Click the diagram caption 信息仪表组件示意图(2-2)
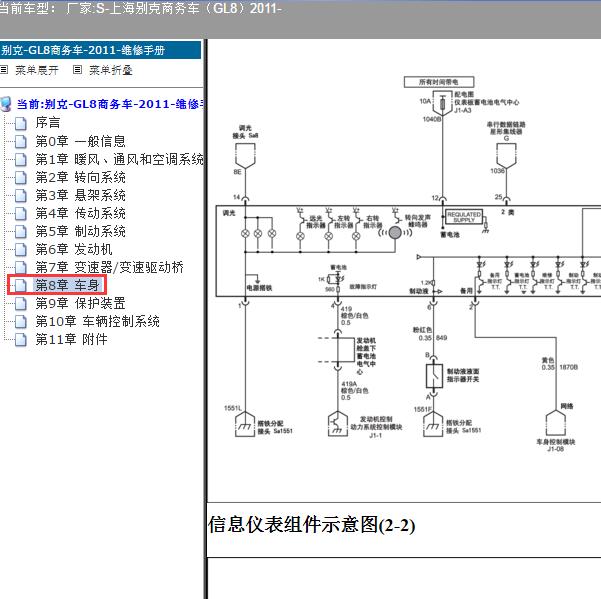601x599 pixels. (312, 525)
